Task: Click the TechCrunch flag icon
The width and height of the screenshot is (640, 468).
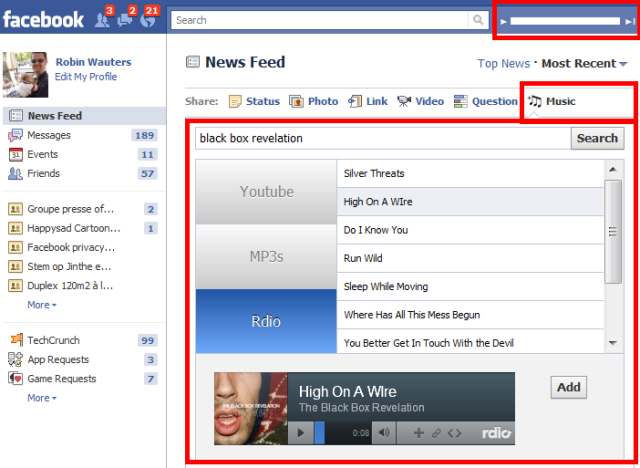Action: click(x=16, y=339)
